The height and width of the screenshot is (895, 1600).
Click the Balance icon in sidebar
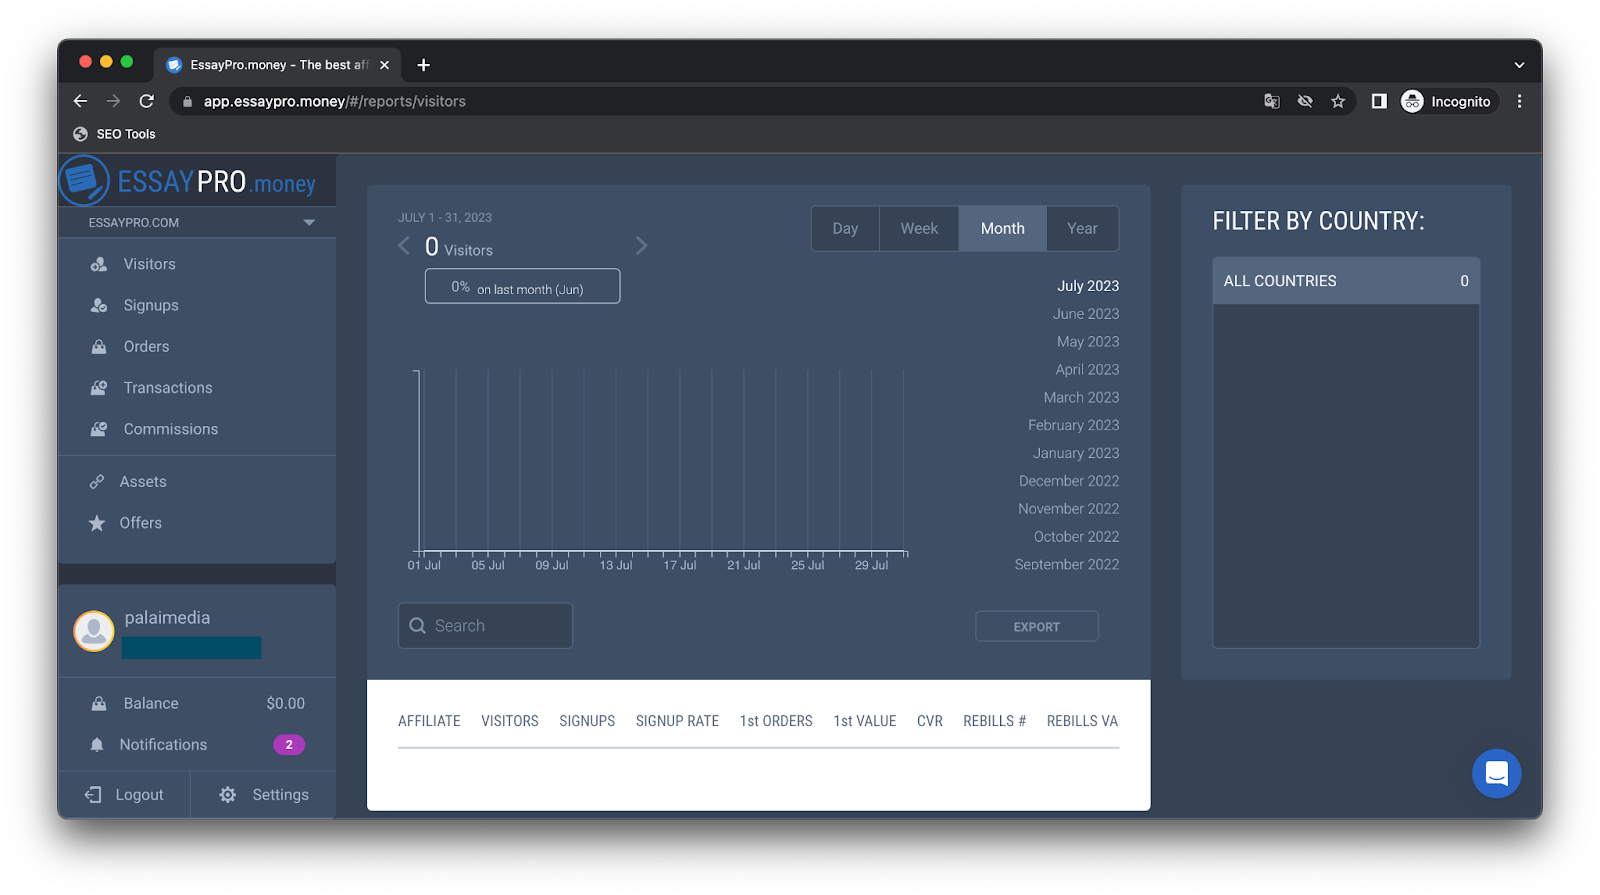click(x=99, y=704)
